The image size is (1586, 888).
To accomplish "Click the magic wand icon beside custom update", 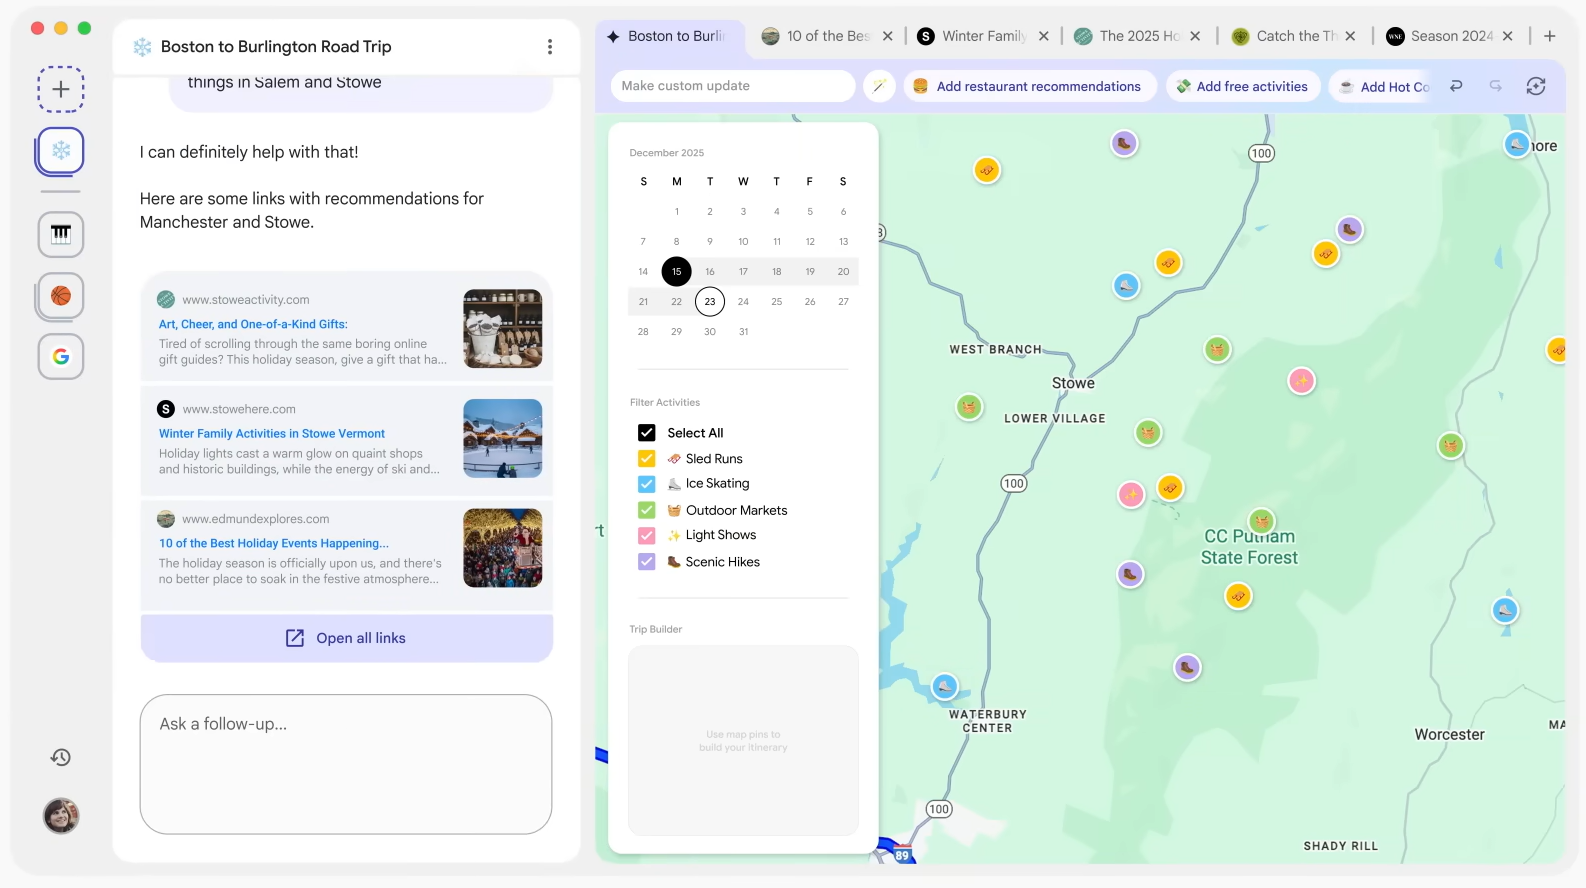I will pos(879,86).
